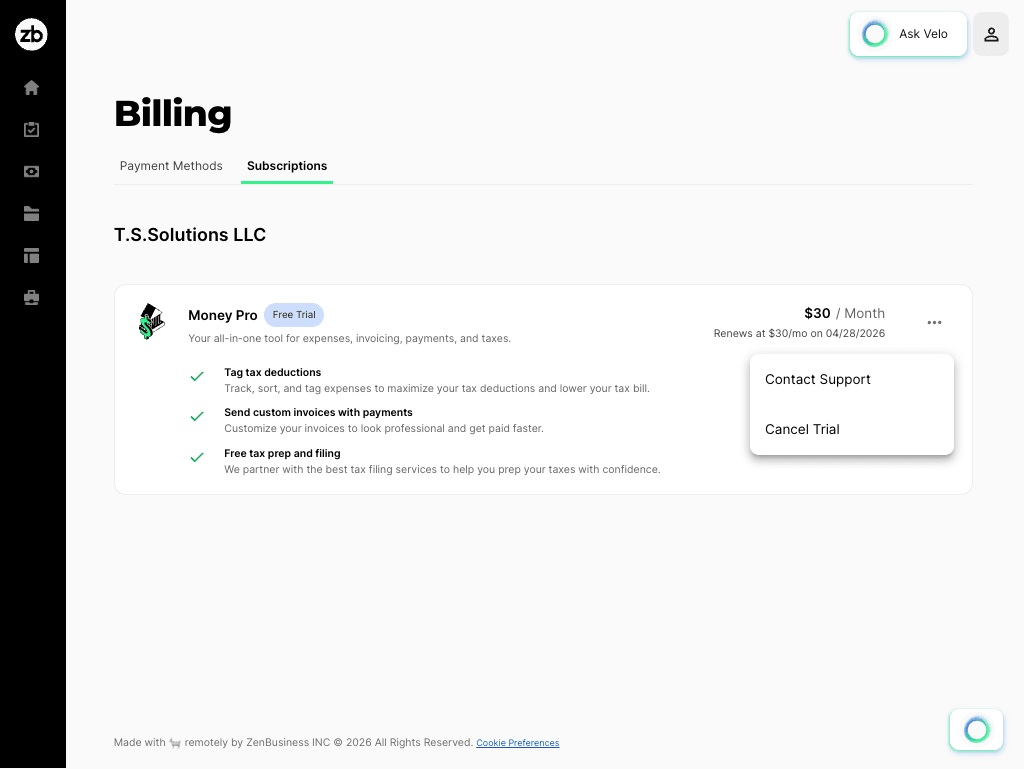Open the money/finances sidebar icon
This screenshot has width=1024, height=769.
pyautogui.click(x=31, y=171)
